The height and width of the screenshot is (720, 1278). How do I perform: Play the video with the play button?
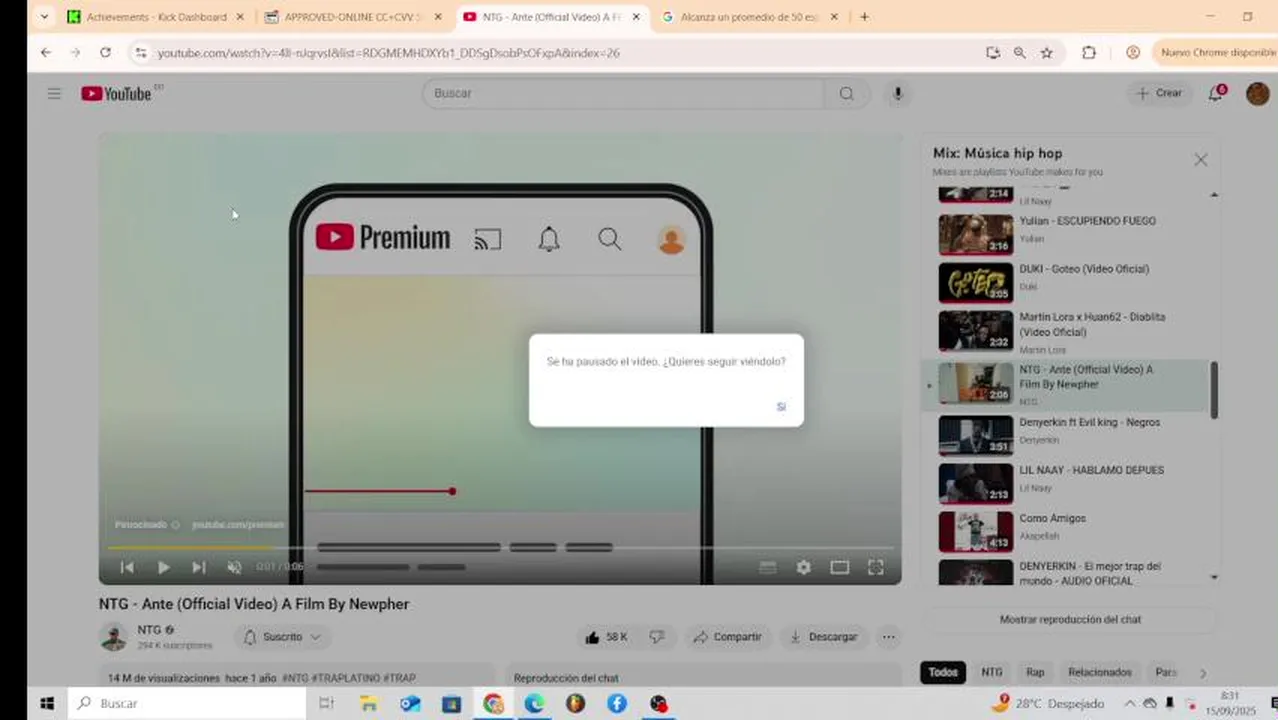coord(163,567)
